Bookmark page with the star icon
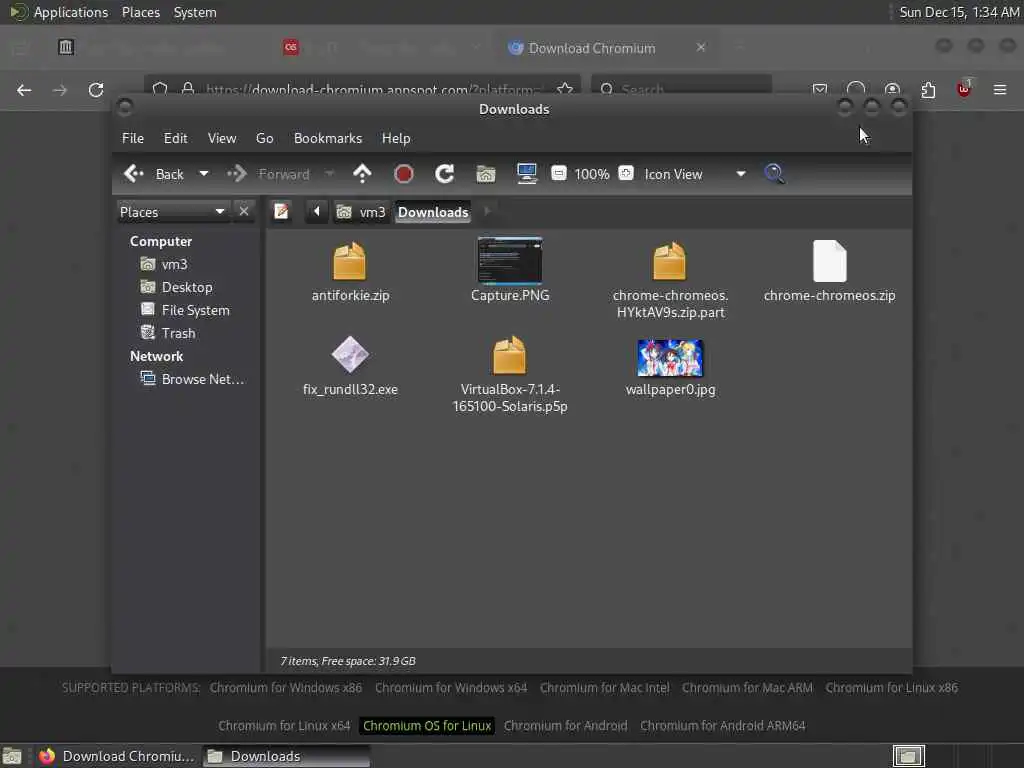The height and width of the screenshot is (768, 1024). pos(565,89)
